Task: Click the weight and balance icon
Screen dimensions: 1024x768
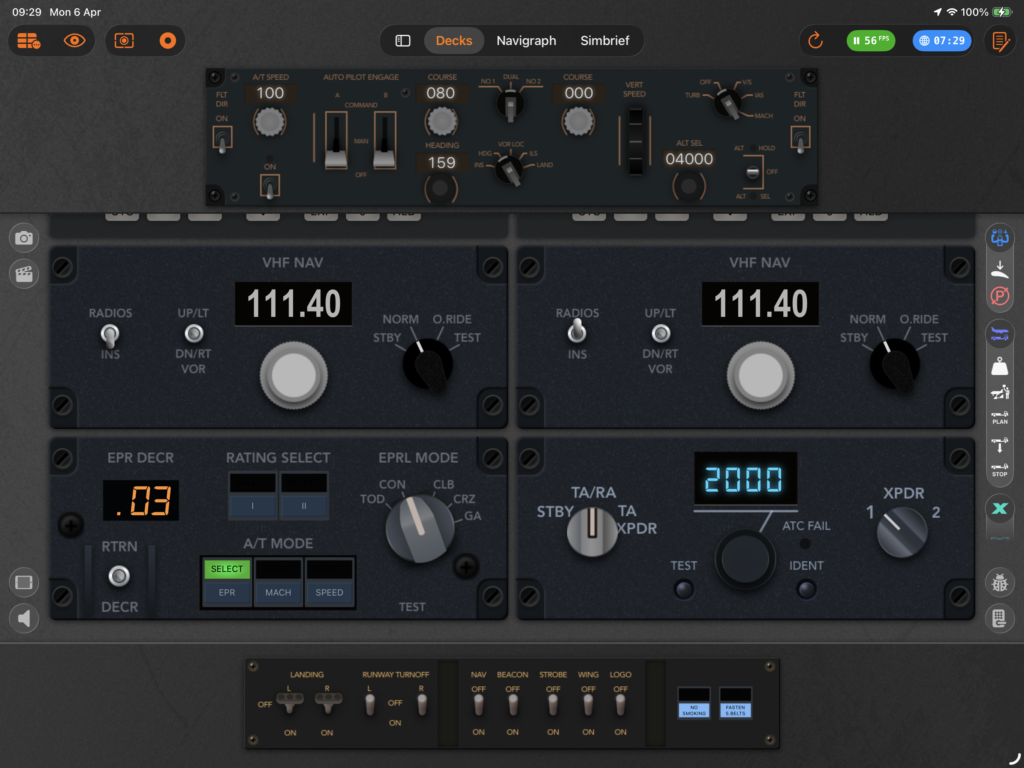Action: 999,367
